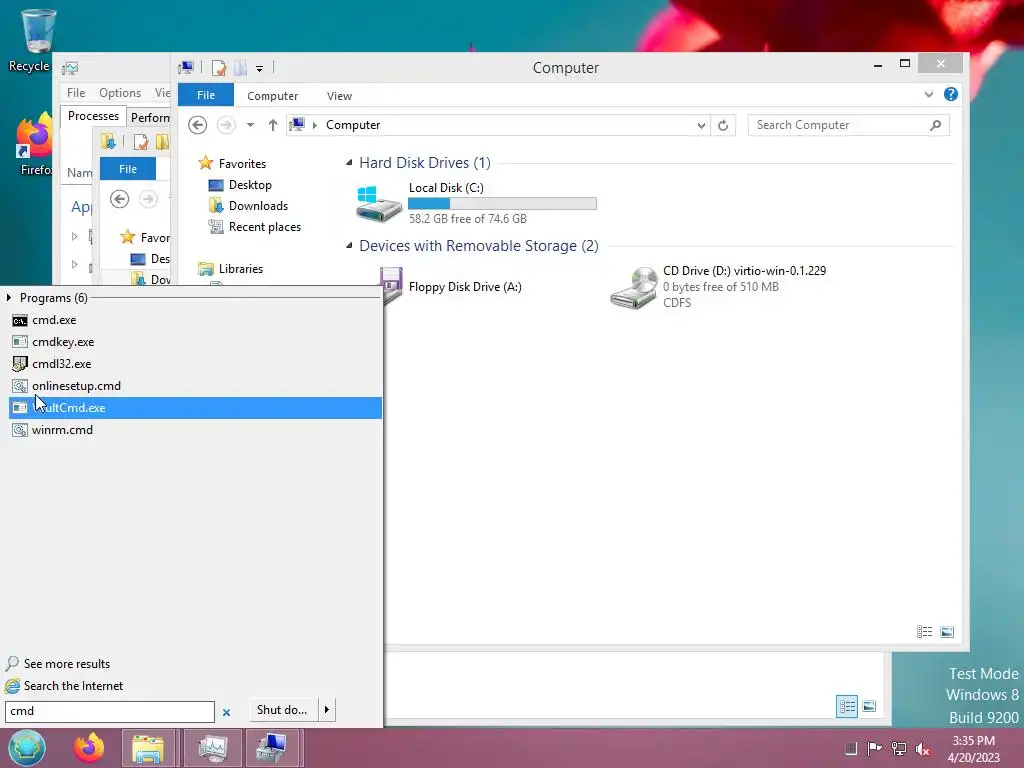Image resolution: width=1024 pixels, height=768 pixels.
Task: Open Task Manager Options menu
Action: pos(120,93)
